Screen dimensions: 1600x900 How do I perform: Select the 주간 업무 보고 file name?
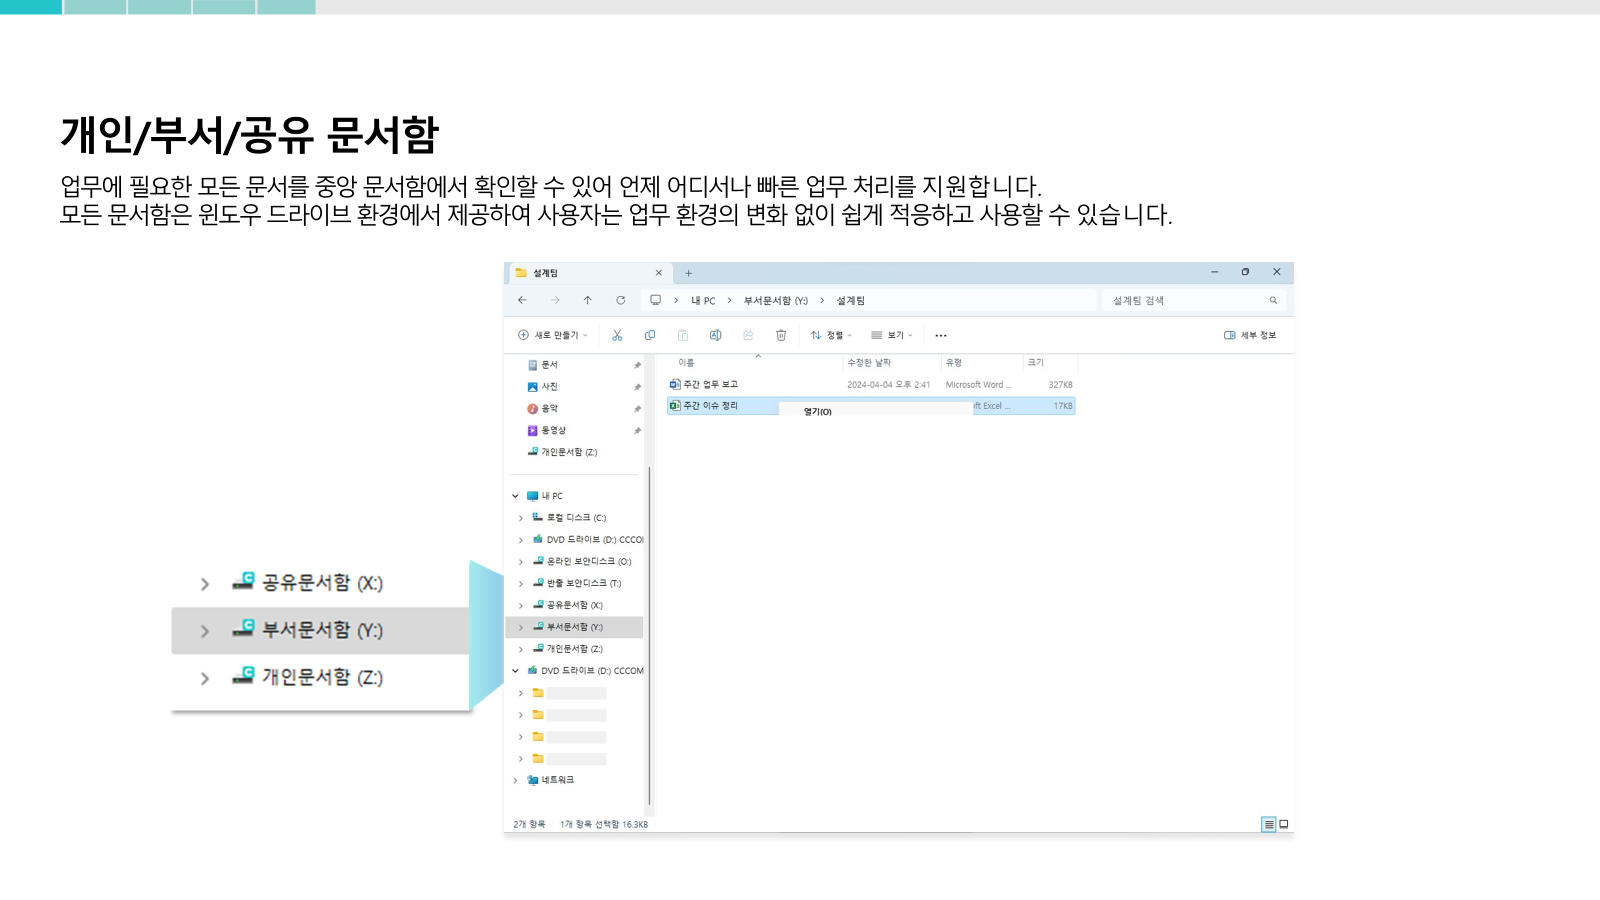point(710,384)
